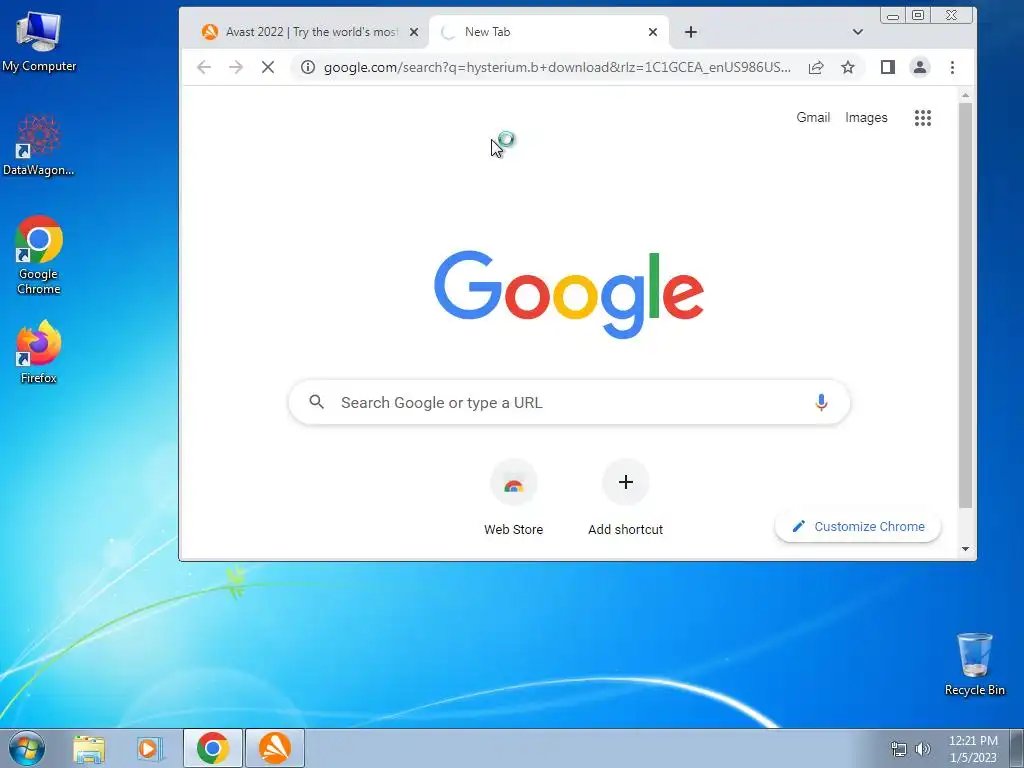Open the Images link

click(866, 118)
